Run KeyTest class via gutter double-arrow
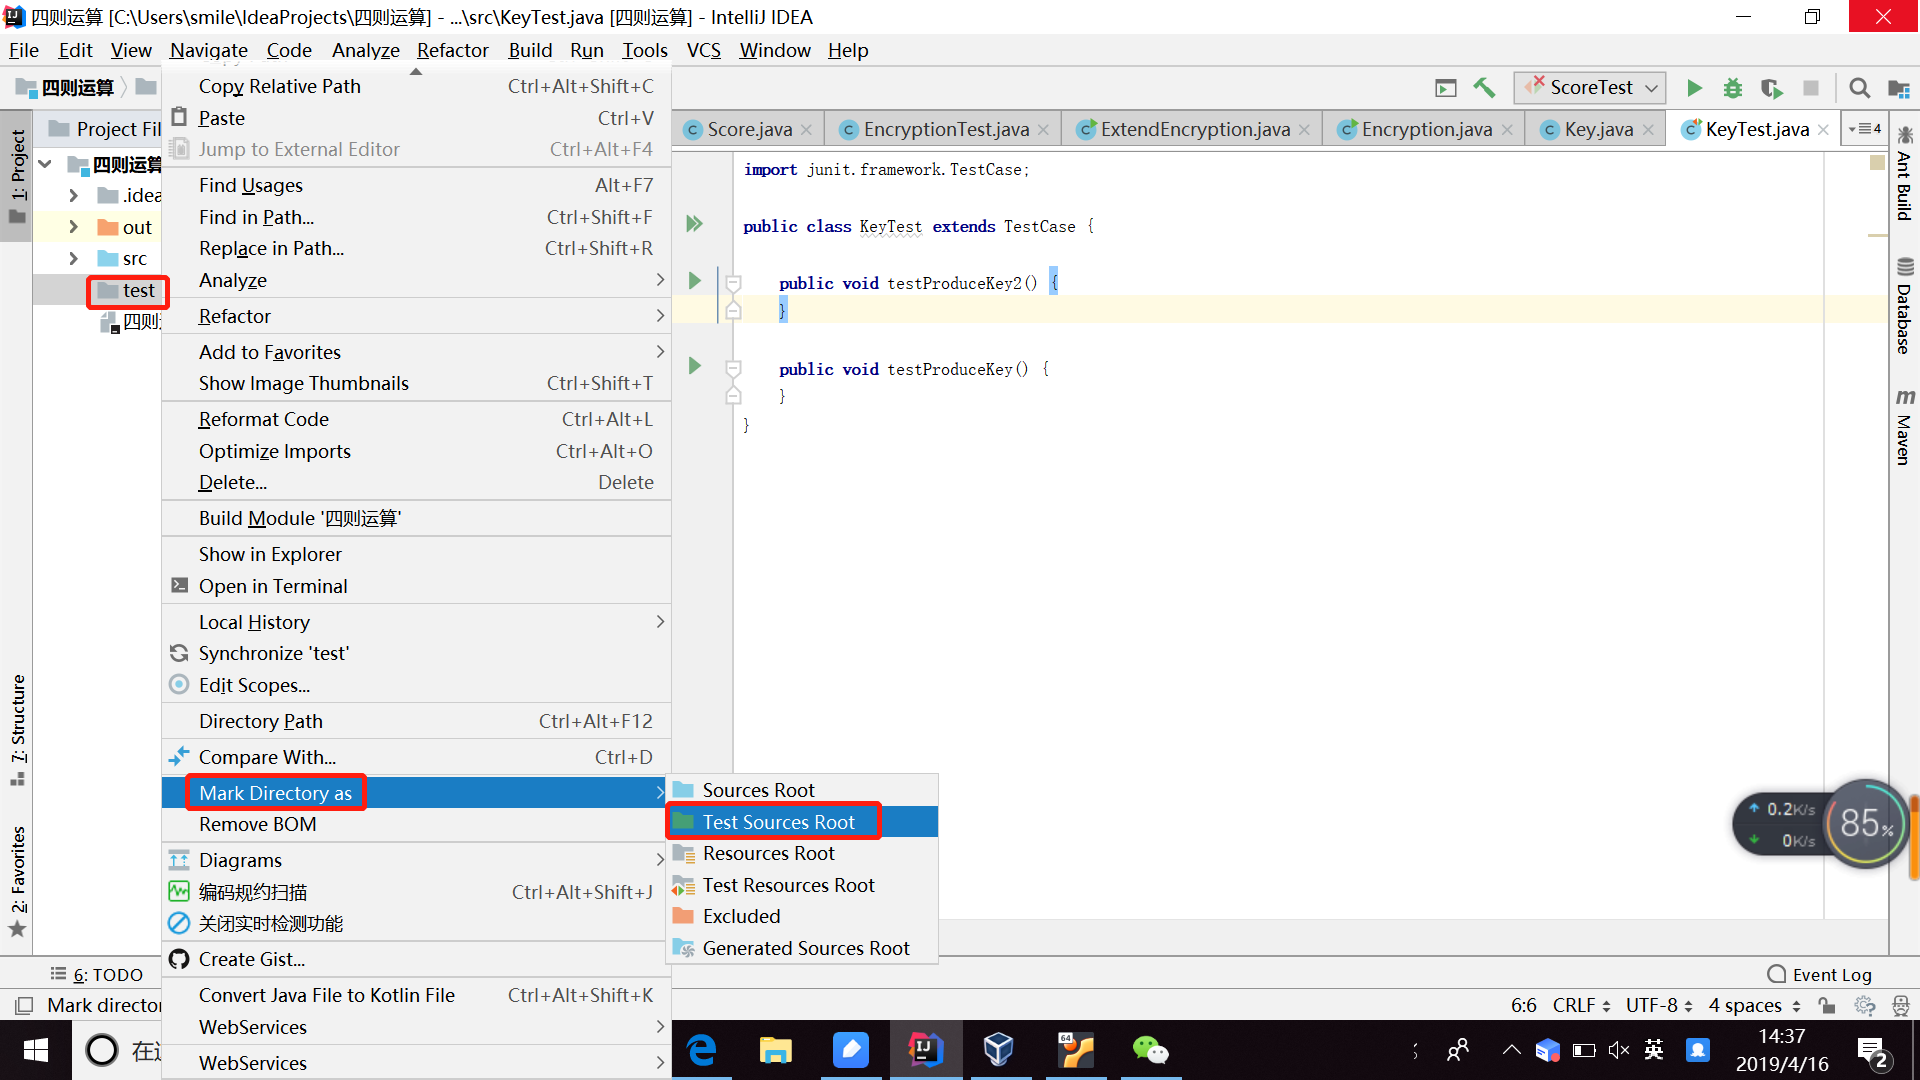The width and height of the screenshot is (1920, 1080). 694,224
